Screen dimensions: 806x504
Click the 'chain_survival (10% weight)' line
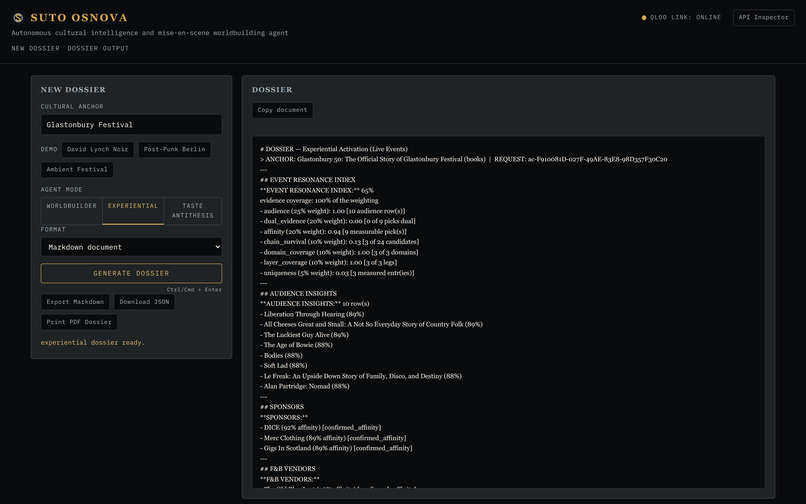pos(339,242)
